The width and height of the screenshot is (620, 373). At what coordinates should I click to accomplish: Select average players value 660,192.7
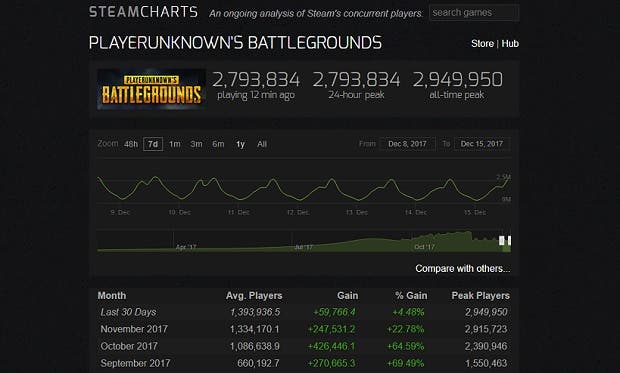(258, 363)
